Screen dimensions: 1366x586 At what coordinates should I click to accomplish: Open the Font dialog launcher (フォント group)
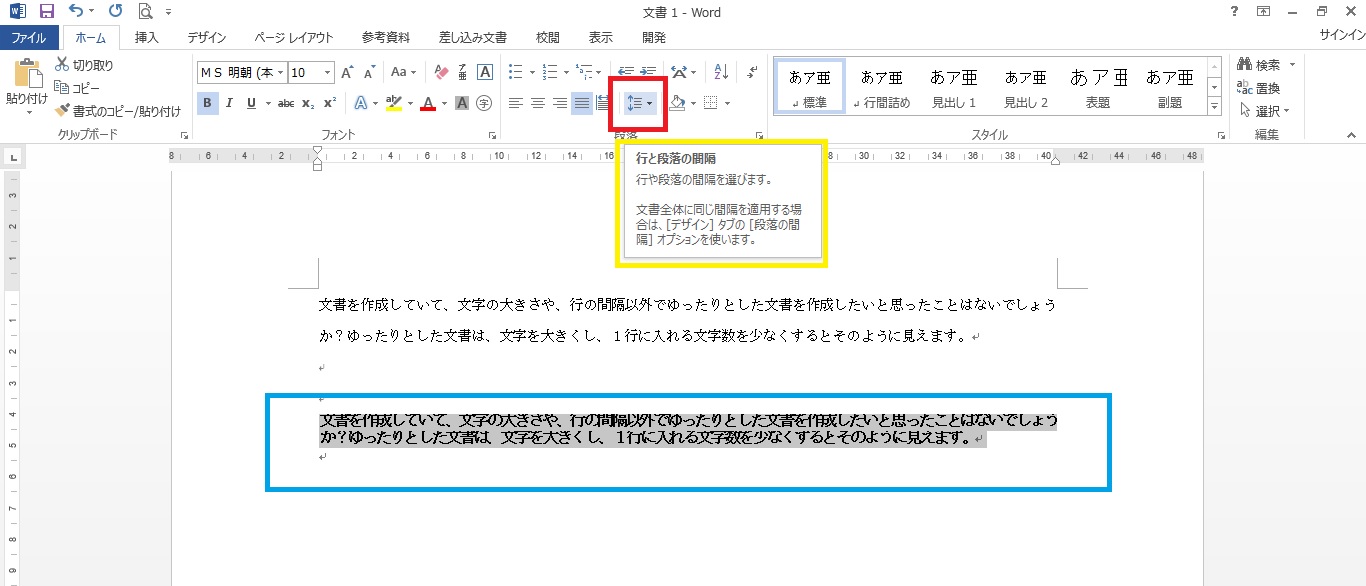coord(492,135)
